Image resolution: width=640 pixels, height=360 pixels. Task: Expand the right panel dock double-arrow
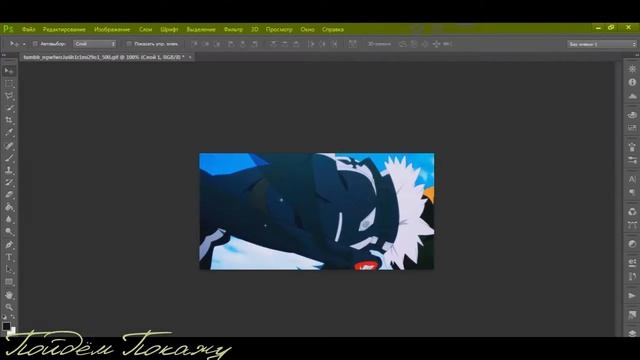pyautogui.click(x=636, y=55)
